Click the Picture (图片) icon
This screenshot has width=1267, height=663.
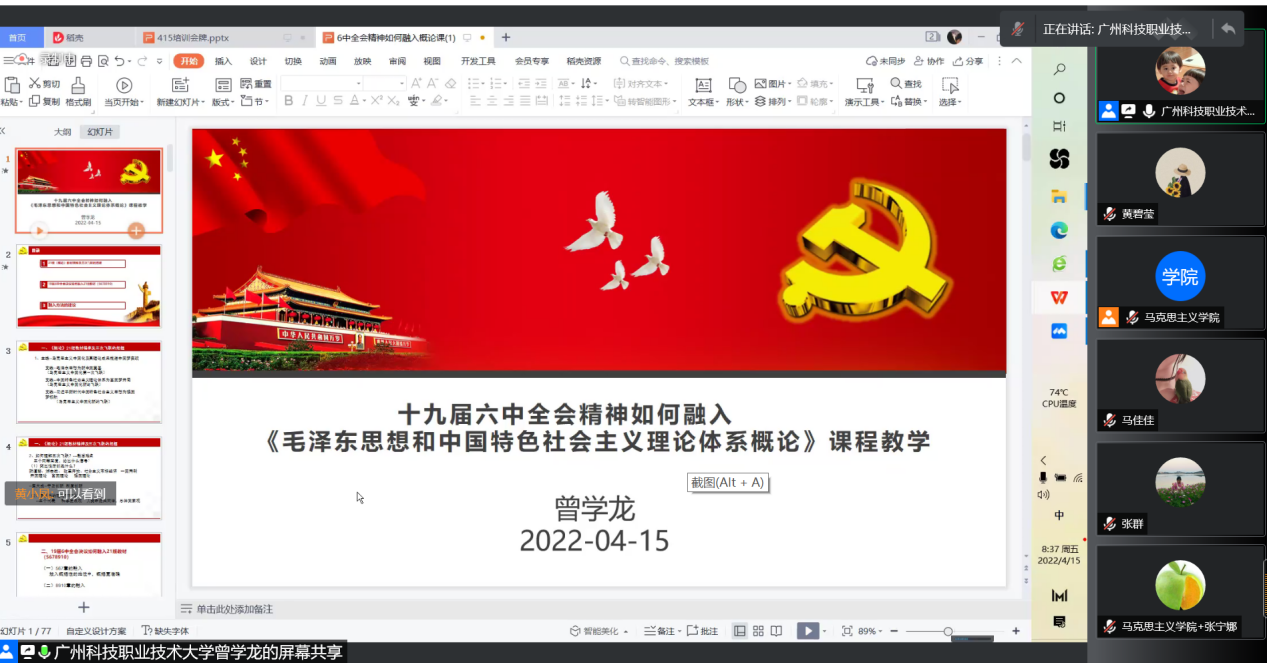pyautogui.click(x=759, y=84)
